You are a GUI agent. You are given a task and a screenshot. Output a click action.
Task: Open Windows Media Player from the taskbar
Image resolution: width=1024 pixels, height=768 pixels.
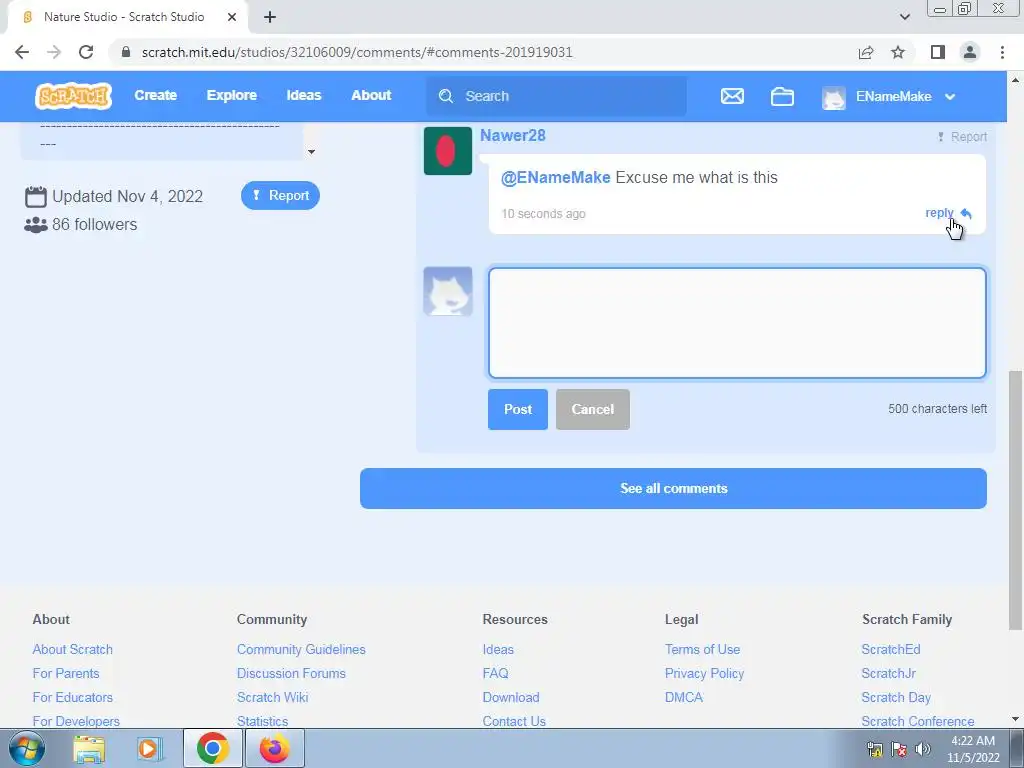pos(149,748)
